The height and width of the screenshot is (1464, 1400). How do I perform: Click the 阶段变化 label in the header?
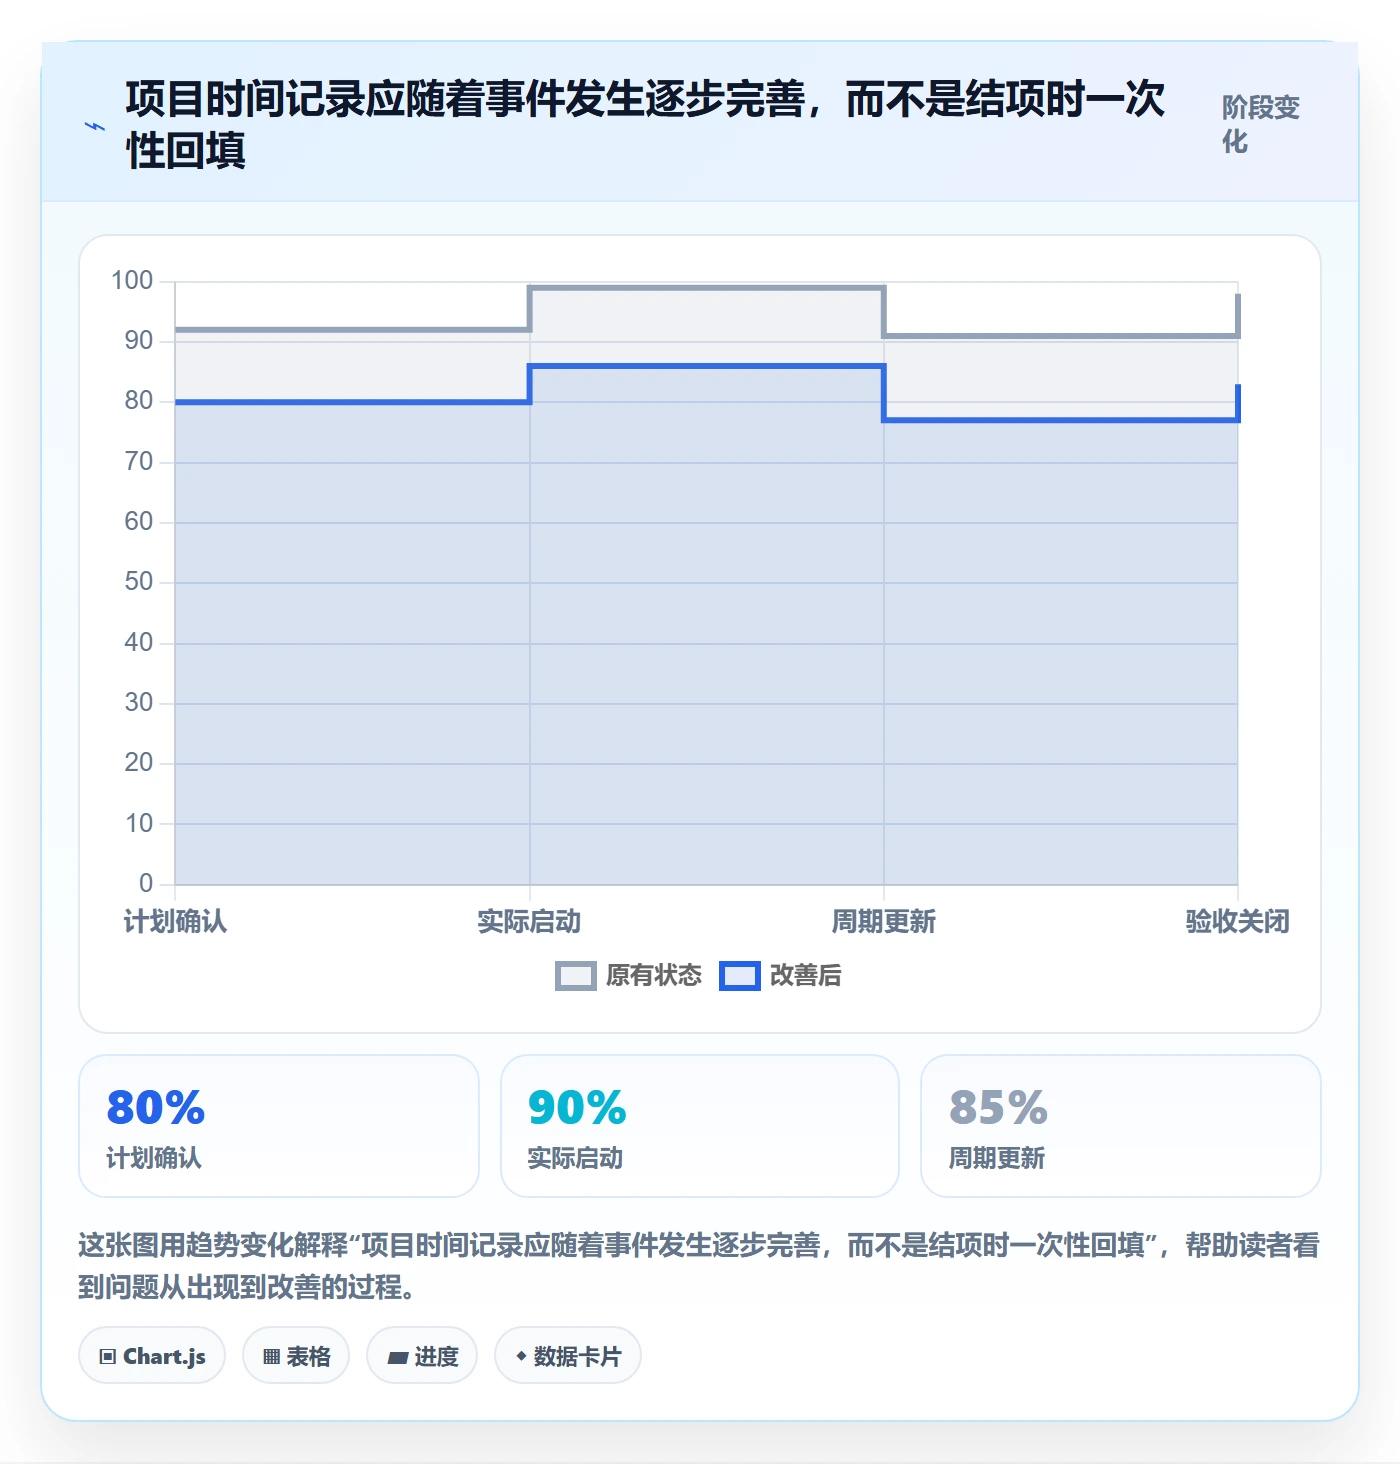[1261, 124]
